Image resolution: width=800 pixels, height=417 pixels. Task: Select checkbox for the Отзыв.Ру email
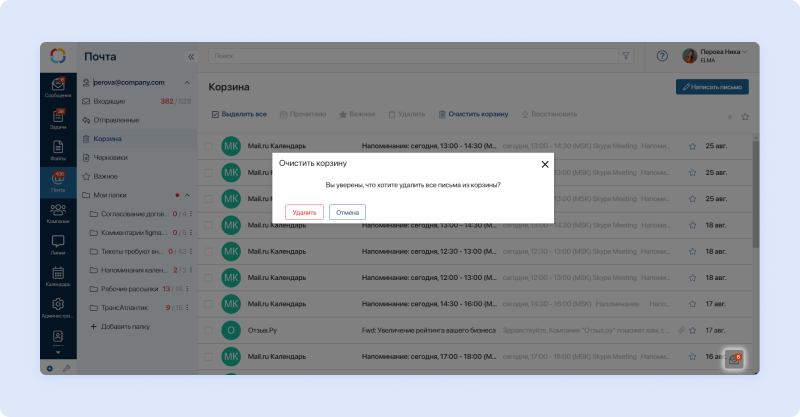coord(209,329)
